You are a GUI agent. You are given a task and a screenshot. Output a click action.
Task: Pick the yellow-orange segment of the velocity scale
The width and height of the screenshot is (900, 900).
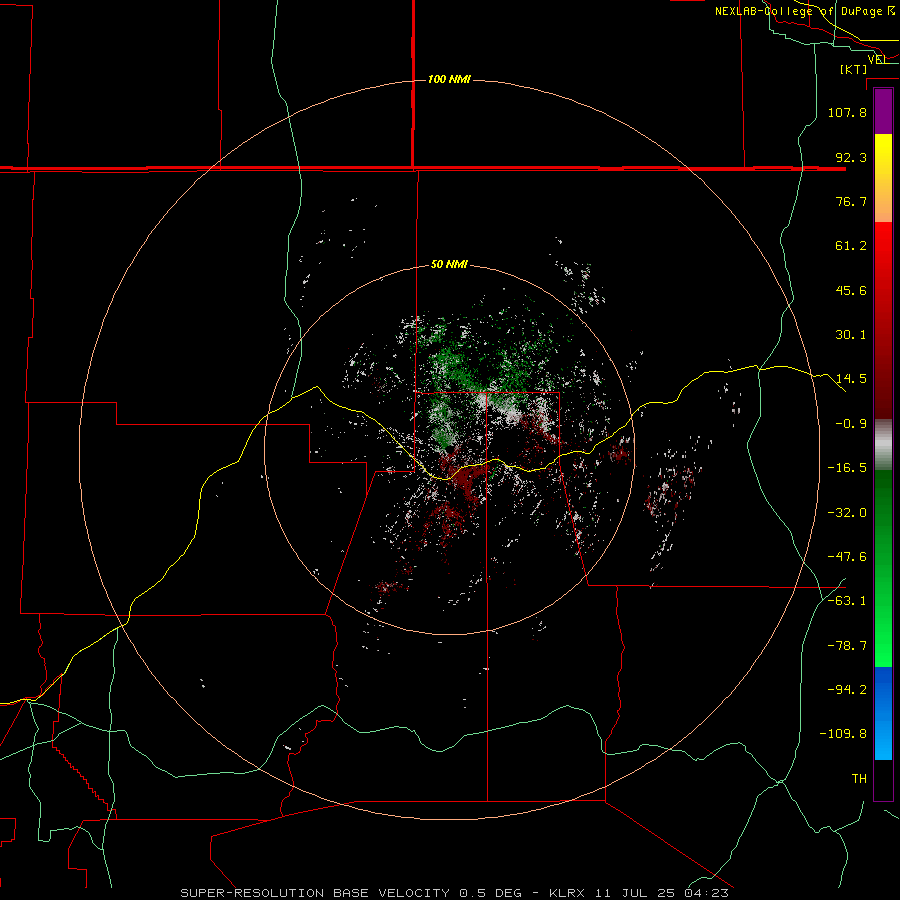tap(883, 178)
